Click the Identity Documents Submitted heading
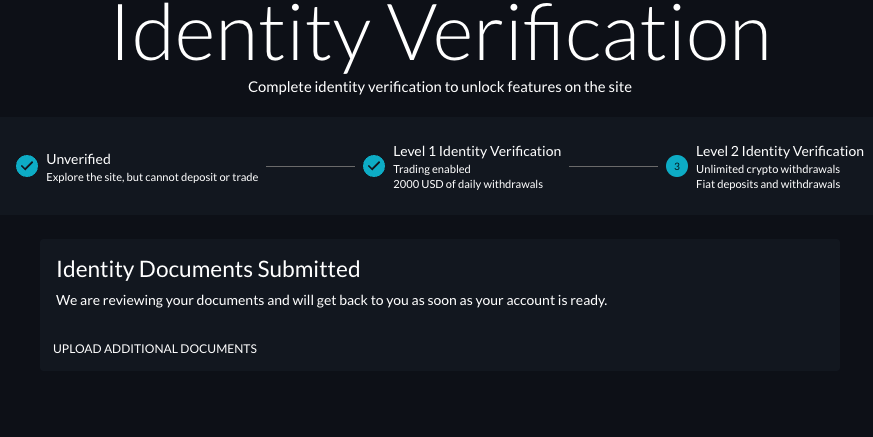Viewport: 873px width, 437px height. (208, 269)
